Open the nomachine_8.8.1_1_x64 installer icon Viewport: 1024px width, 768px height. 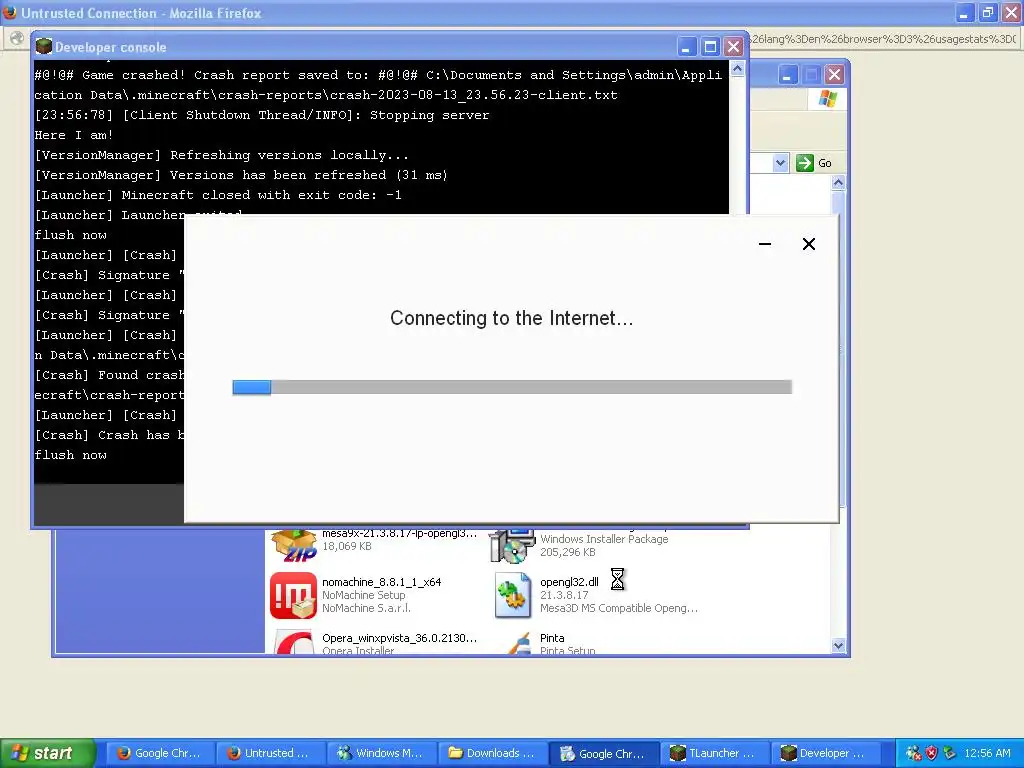coord(293,595)
